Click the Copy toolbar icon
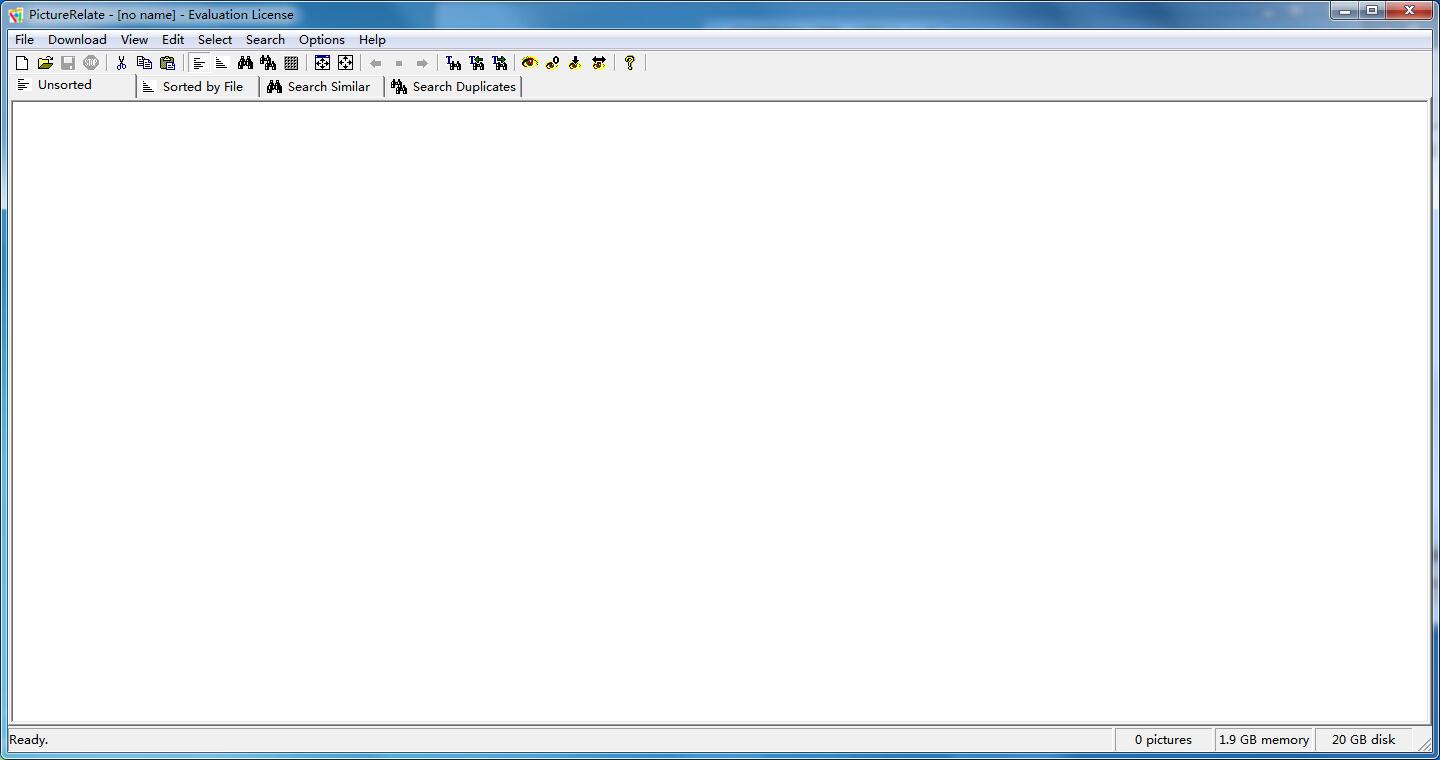1440x760 pixels. (x=144, y=63)
